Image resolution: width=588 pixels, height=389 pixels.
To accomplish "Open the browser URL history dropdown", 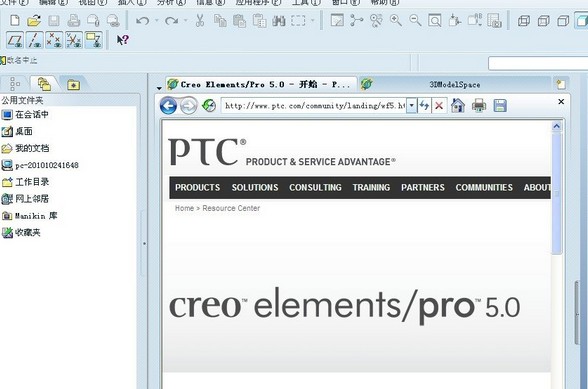I will 411,105.
